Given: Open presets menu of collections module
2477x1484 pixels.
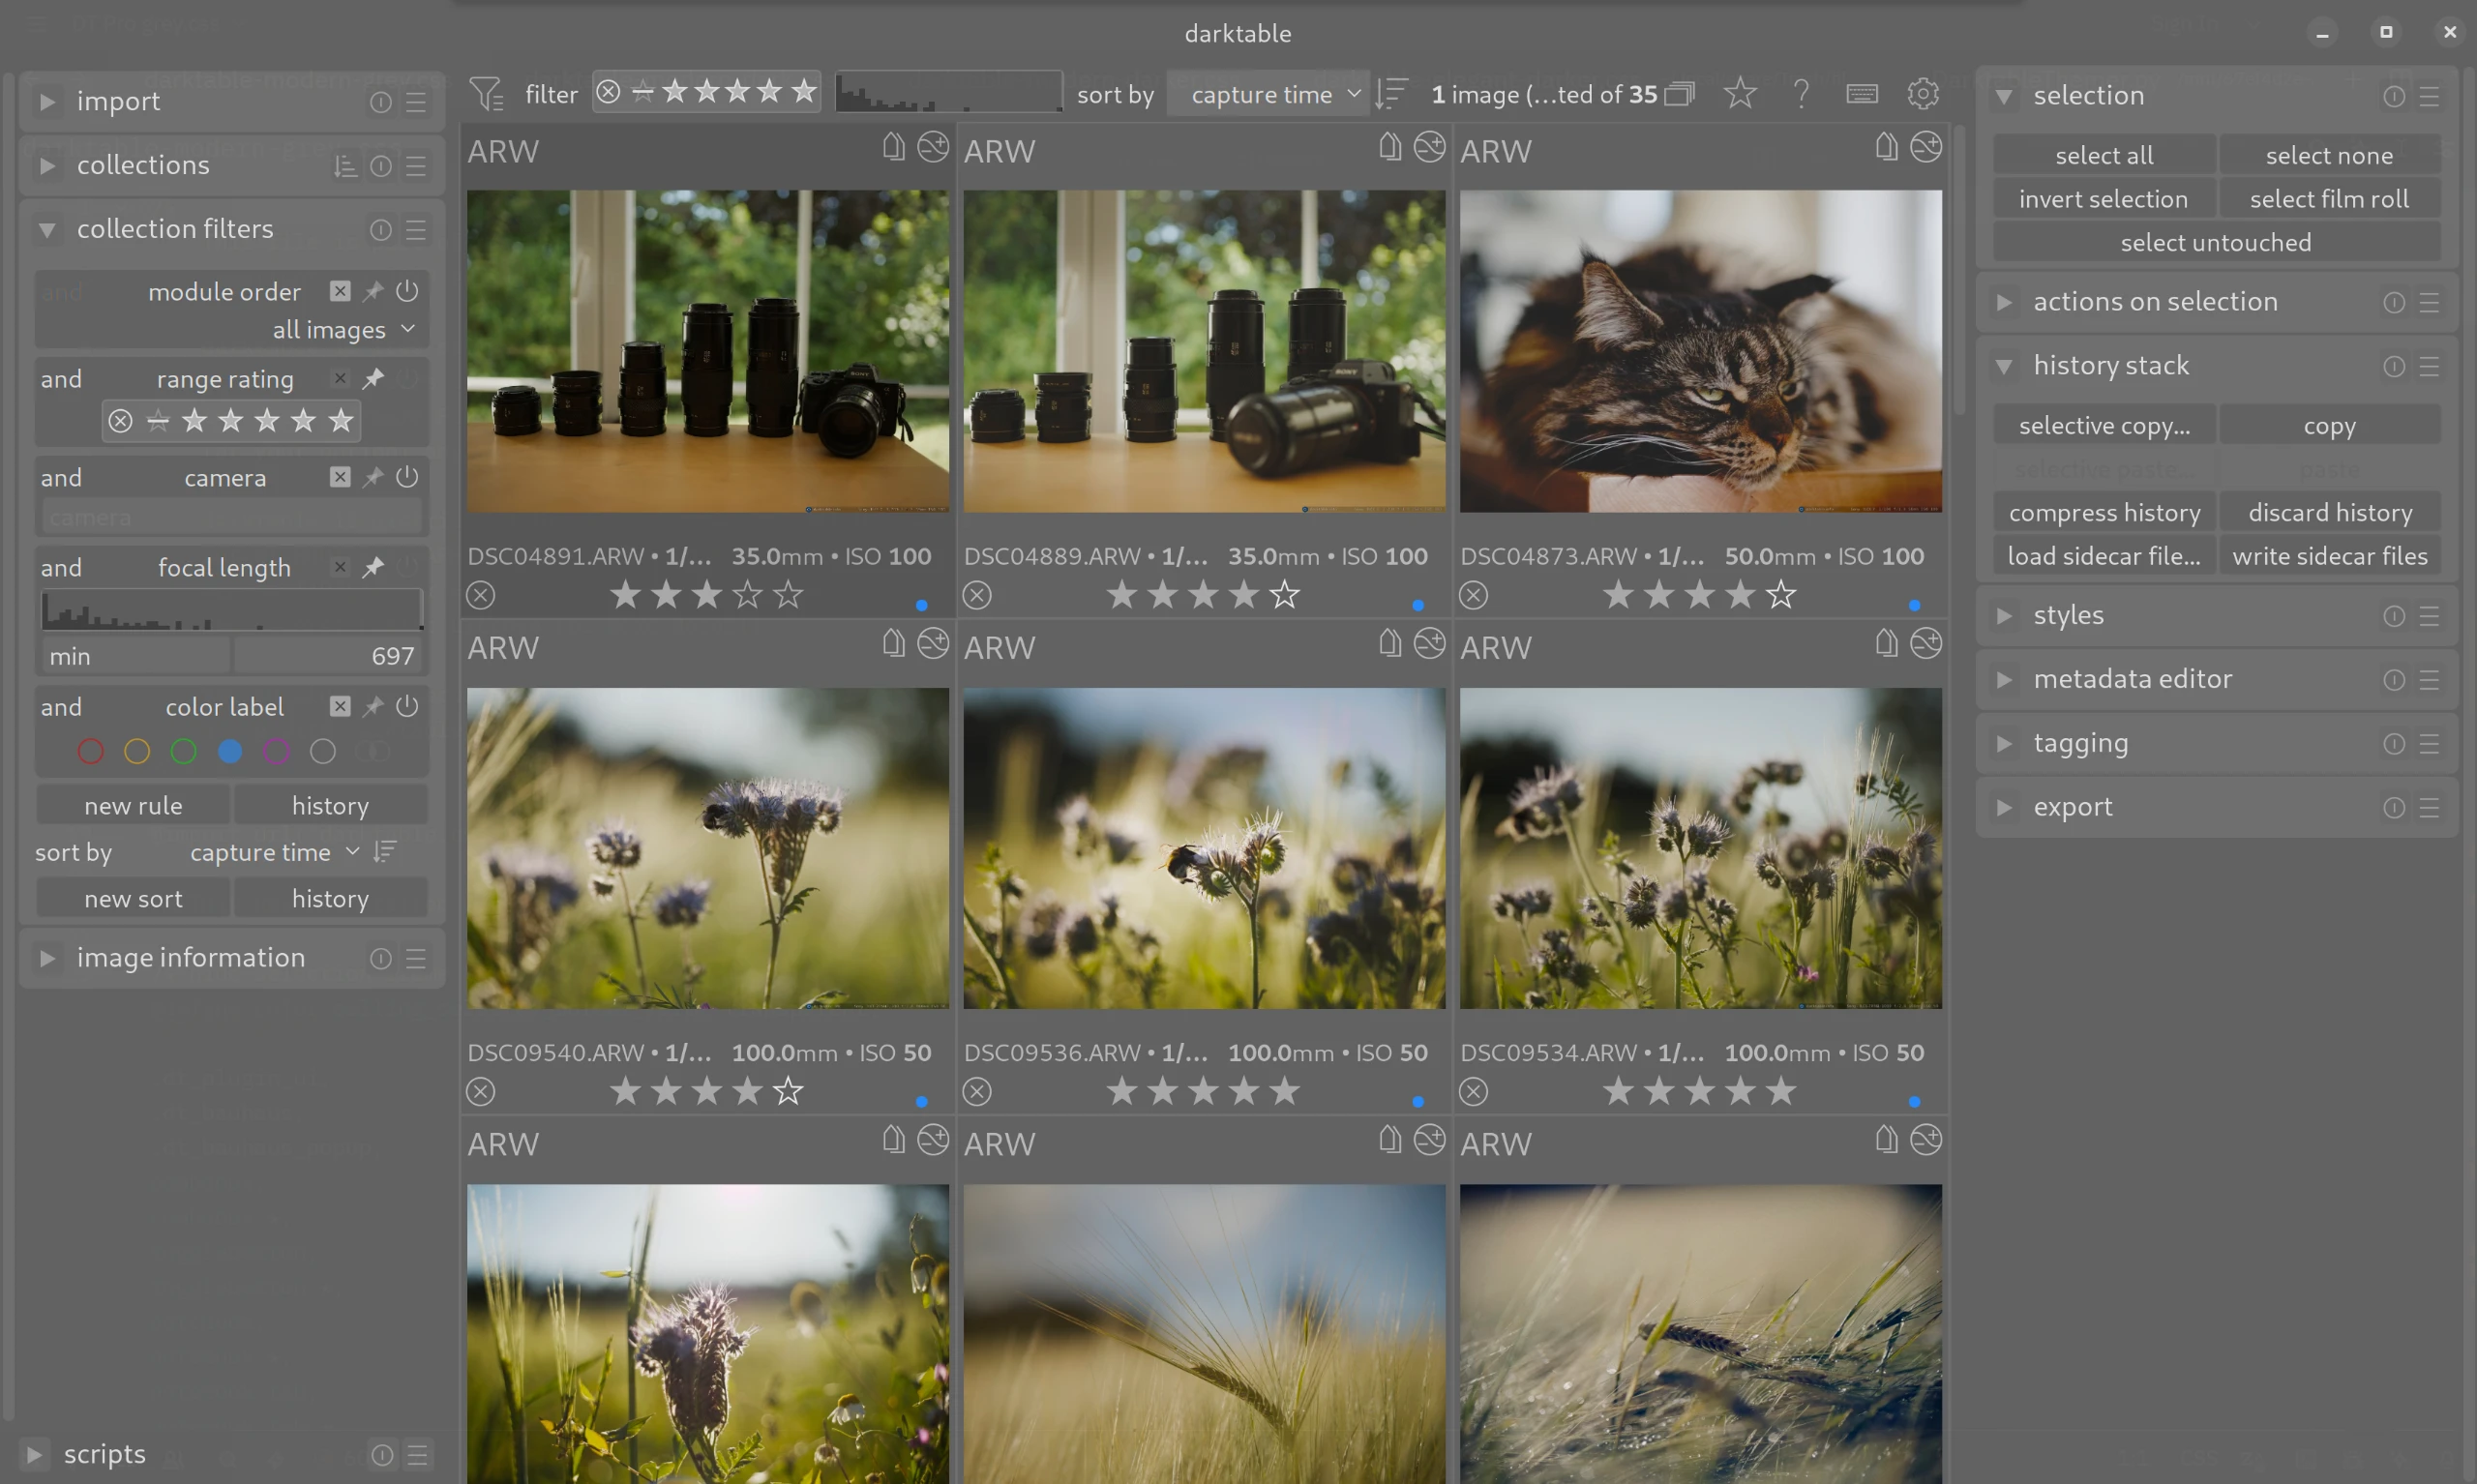Looking at the screenshot, I should pos(416,166).
